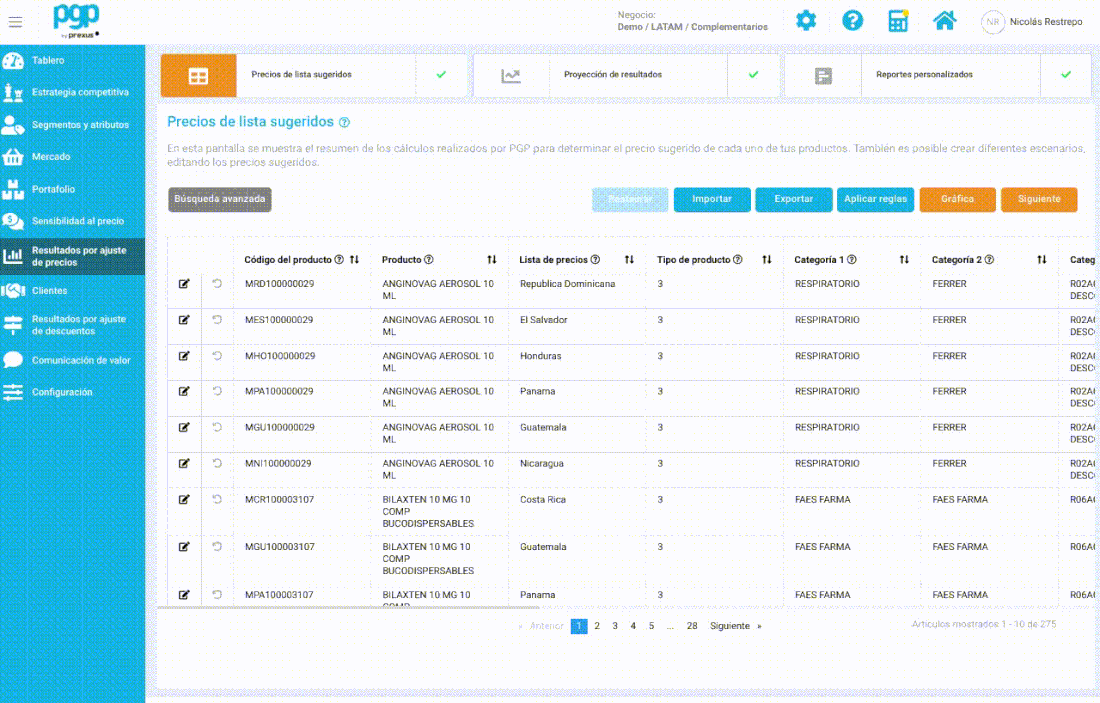Sort by Categoría 2 arrows

[1042, 260]
